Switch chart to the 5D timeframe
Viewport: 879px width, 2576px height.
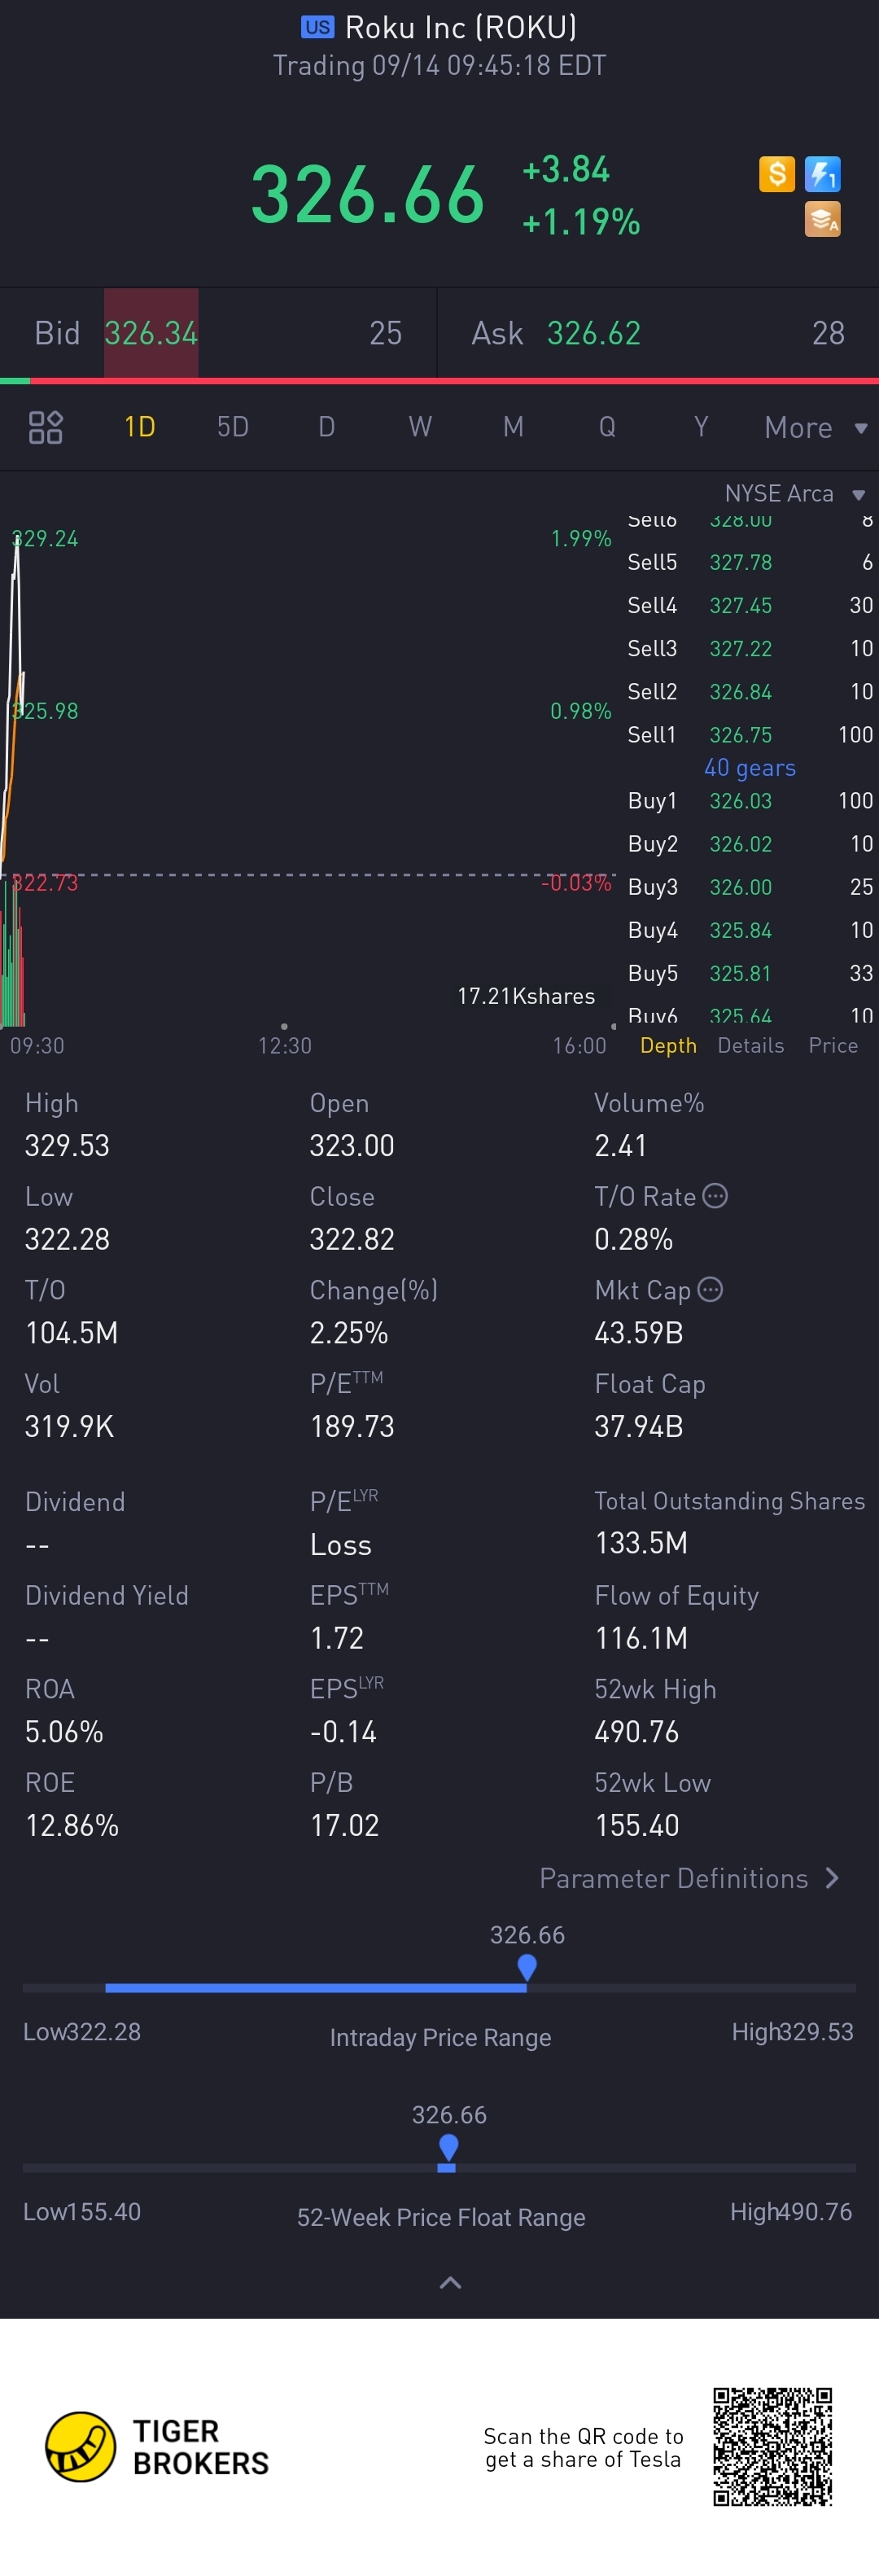pos(232,427)
